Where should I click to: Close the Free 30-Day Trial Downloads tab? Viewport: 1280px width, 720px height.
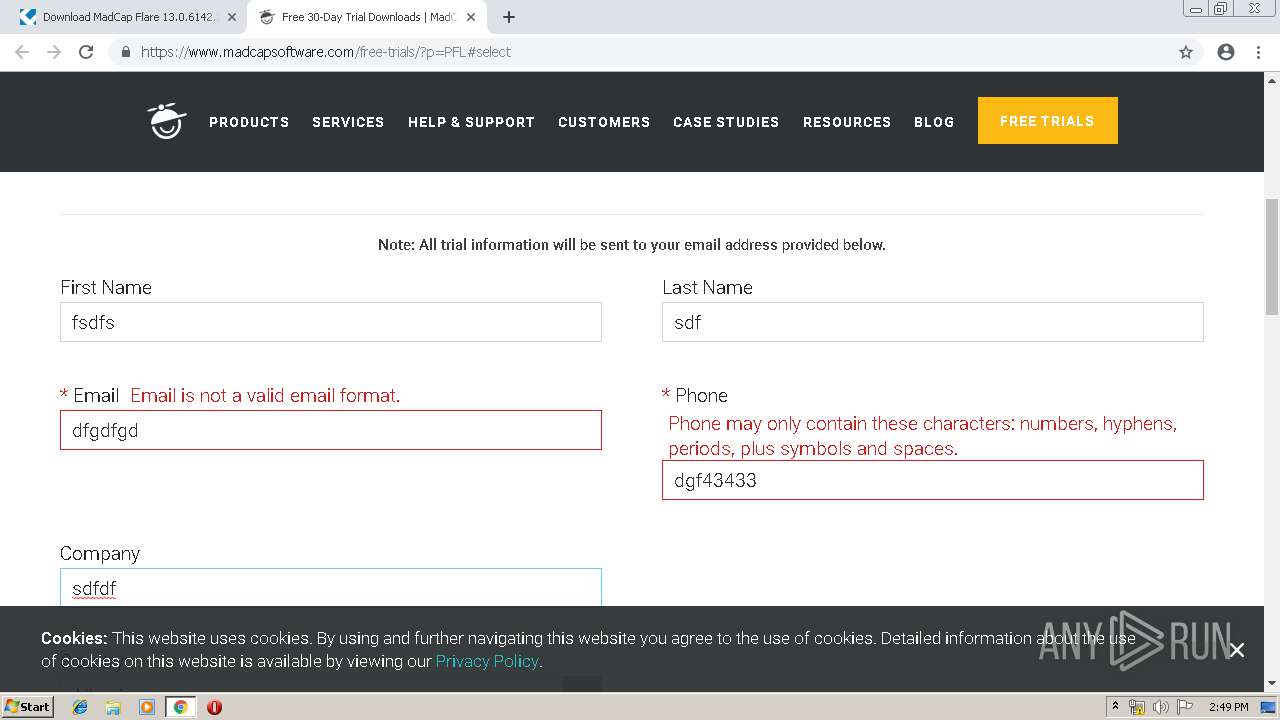click(x=471, y=17)
